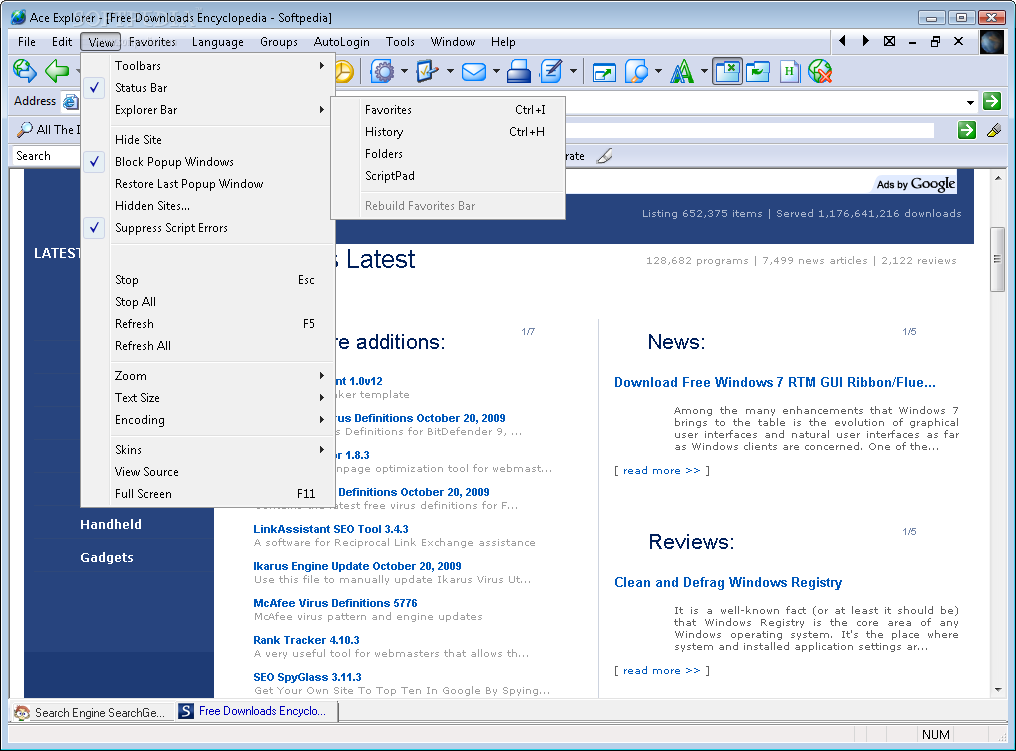Open the address bar dropdown arrow
The height and width of the screenshot is (751, 1016).
click(x=970, y=102)
